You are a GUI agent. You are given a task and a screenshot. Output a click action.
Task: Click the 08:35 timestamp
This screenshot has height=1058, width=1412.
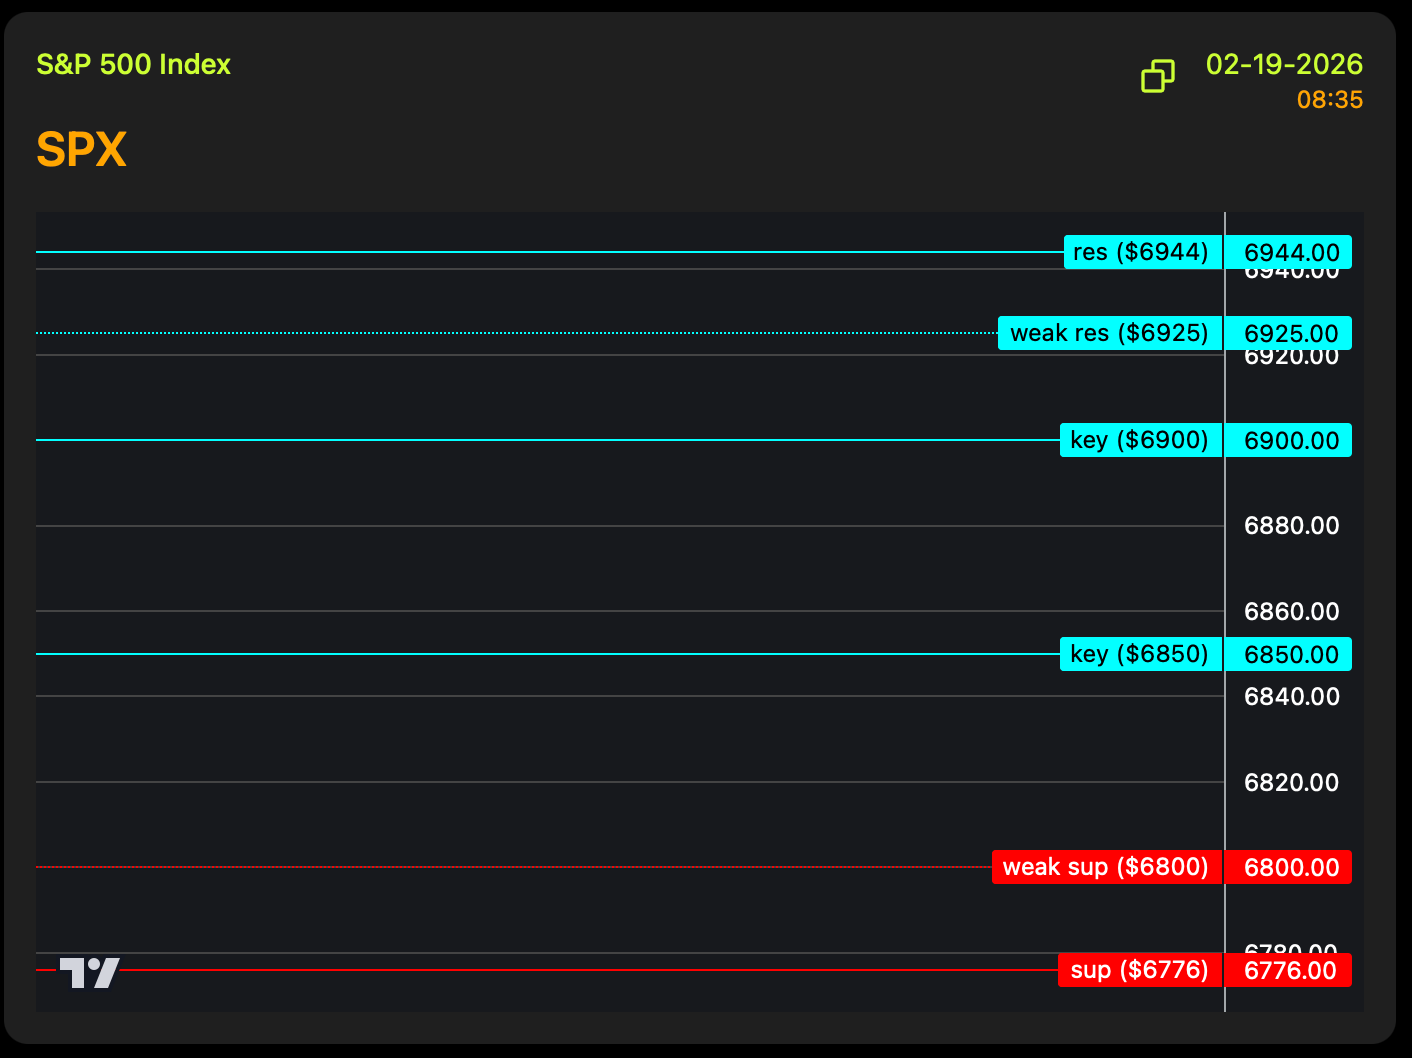[1329, 100]
